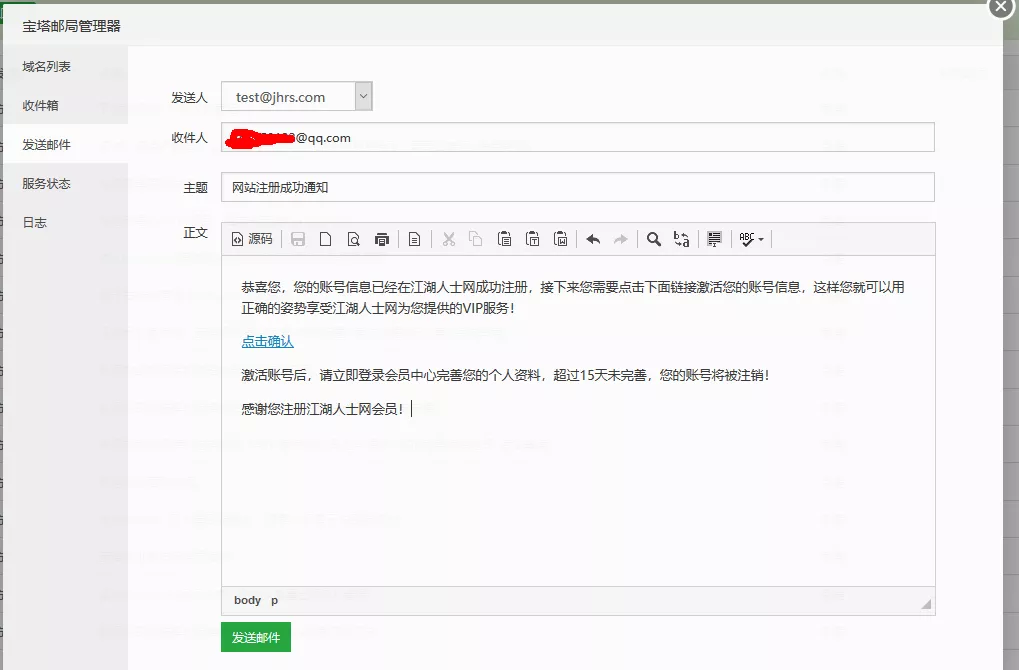1019x670 pixels.
Task: Open the spell checker dropdown
Action: 748,238
